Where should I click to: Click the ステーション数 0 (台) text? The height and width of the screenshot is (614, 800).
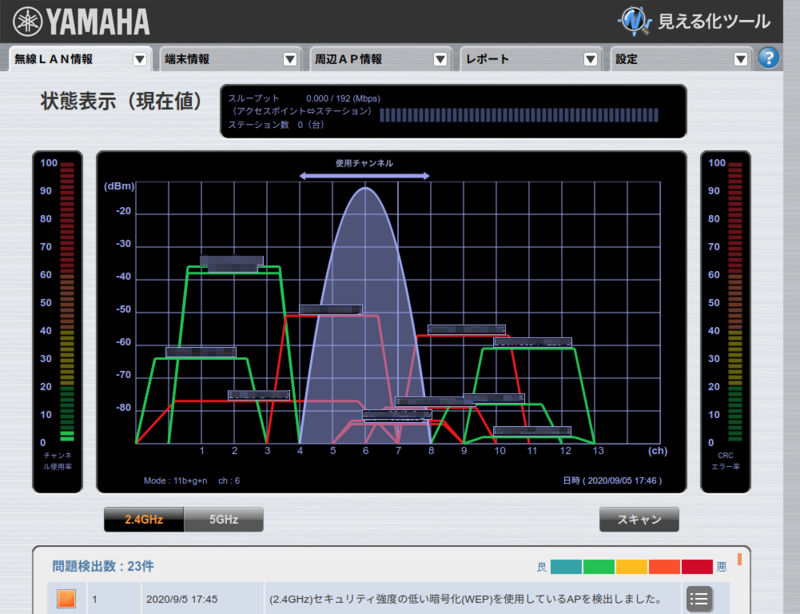pos(276,125)
